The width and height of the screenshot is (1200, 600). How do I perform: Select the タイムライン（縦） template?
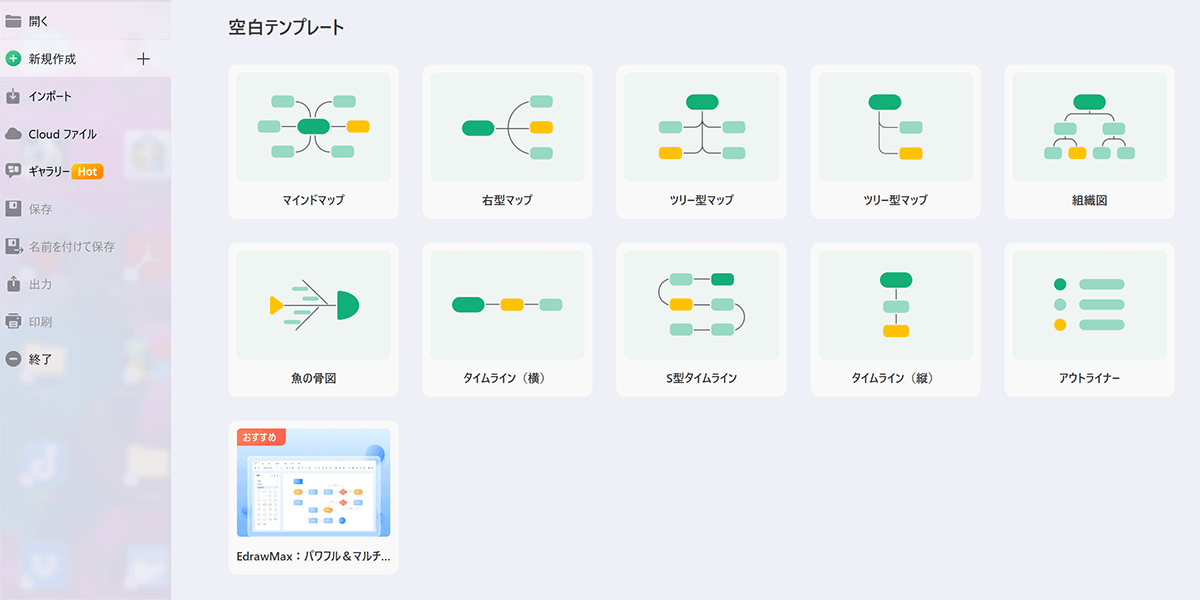click(x=895, y=320)
